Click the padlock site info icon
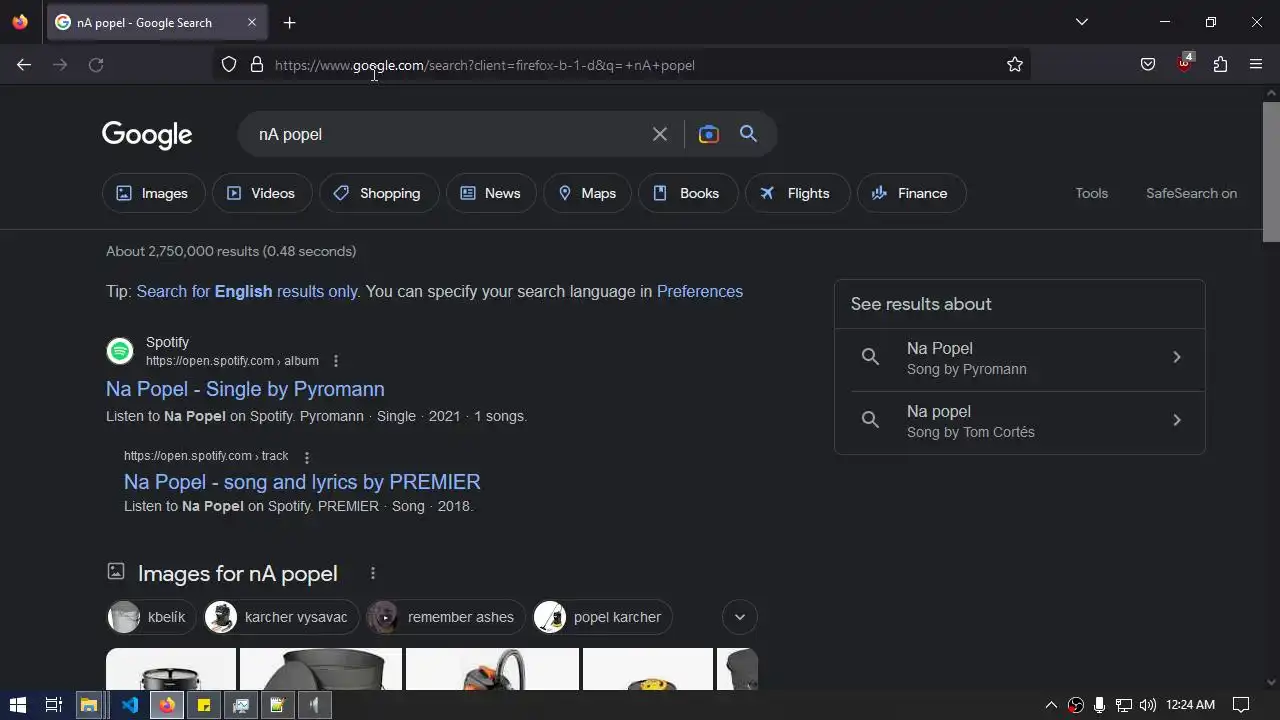This screenshot has width=1280, height=720. [257, 65]
